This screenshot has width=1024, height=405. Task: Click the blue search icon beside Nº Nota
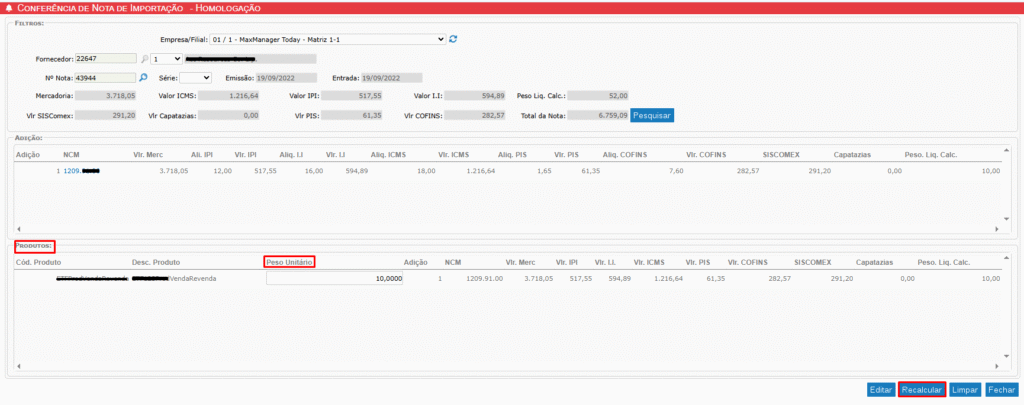tap(143, 77)
